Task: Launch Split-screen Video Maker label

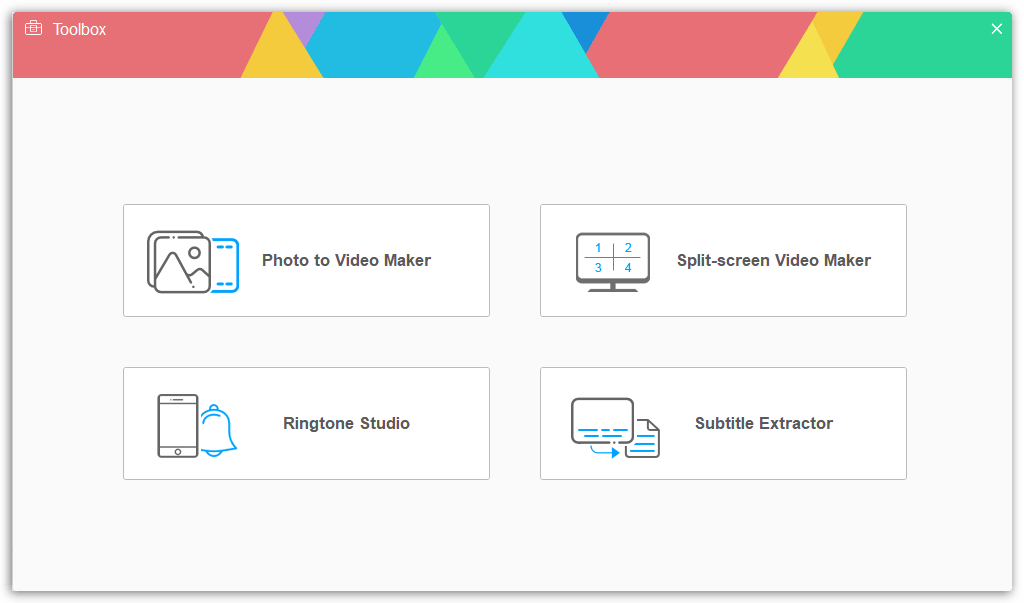Action: [x=774, y=261]
